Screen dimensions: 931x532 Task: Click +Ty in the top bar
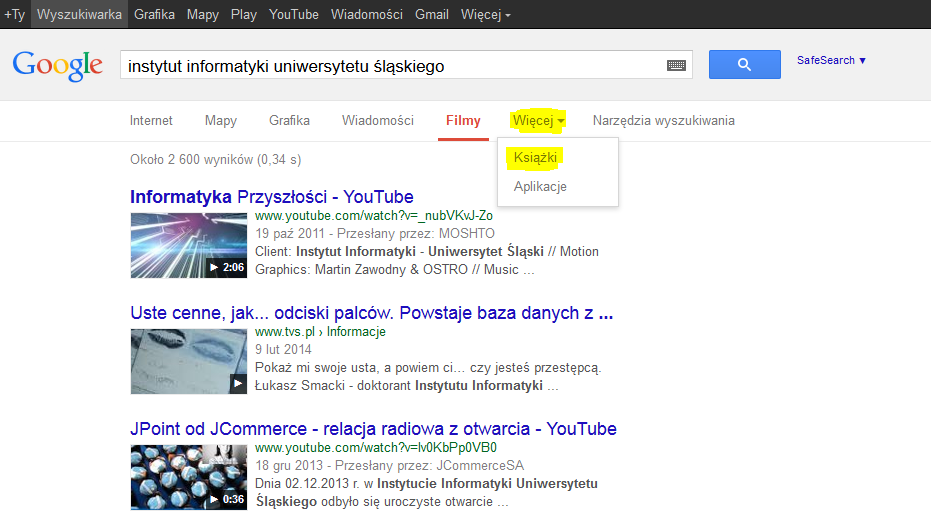tap(15, 14)
